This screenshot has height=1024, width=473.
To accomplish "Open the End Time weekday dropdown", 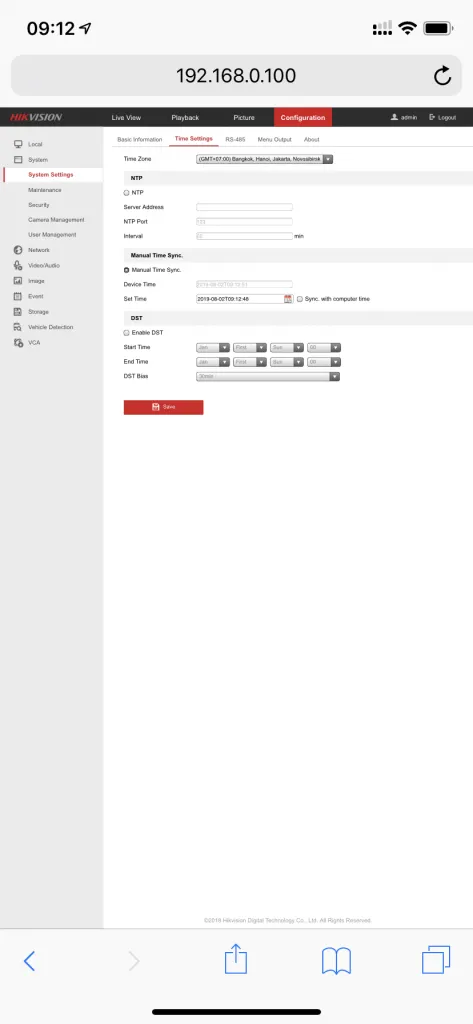I will click(x=287, y=362).
